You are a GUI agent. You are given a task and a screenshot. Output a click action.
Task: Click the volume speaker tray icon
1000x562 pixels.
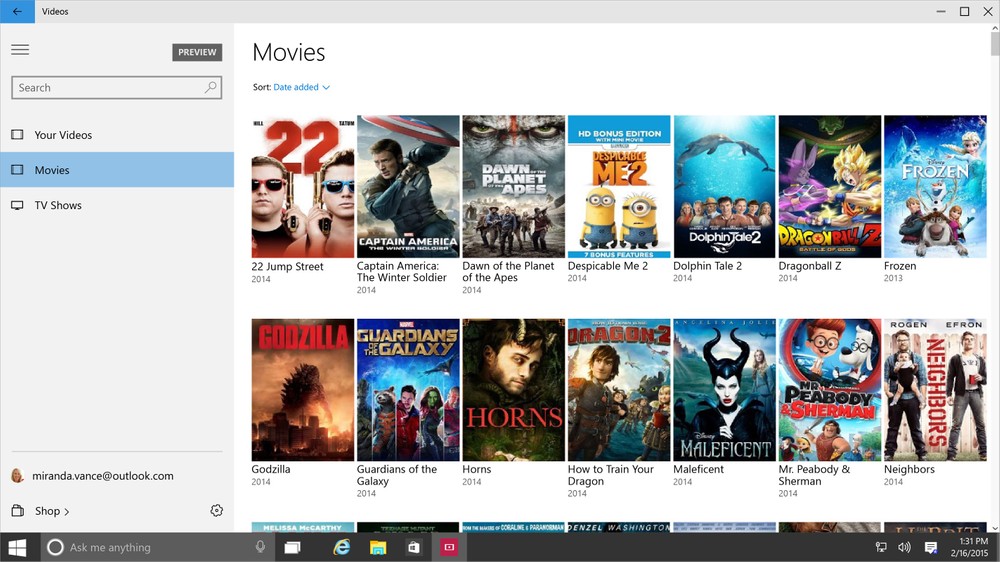pyautogui.click(x=904, y=547)
